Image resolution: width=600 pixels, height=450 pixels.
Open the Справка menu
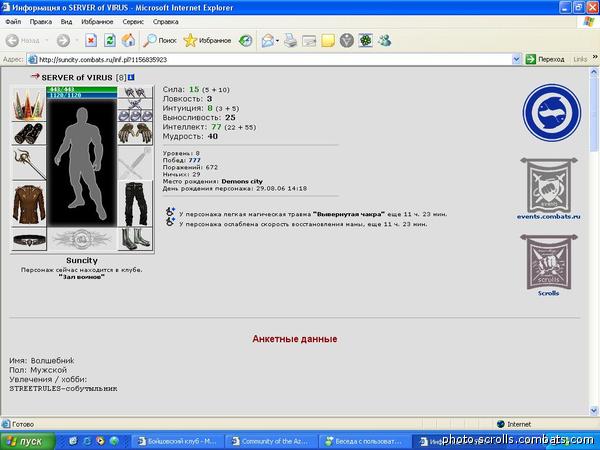click(x=166, y=22)
